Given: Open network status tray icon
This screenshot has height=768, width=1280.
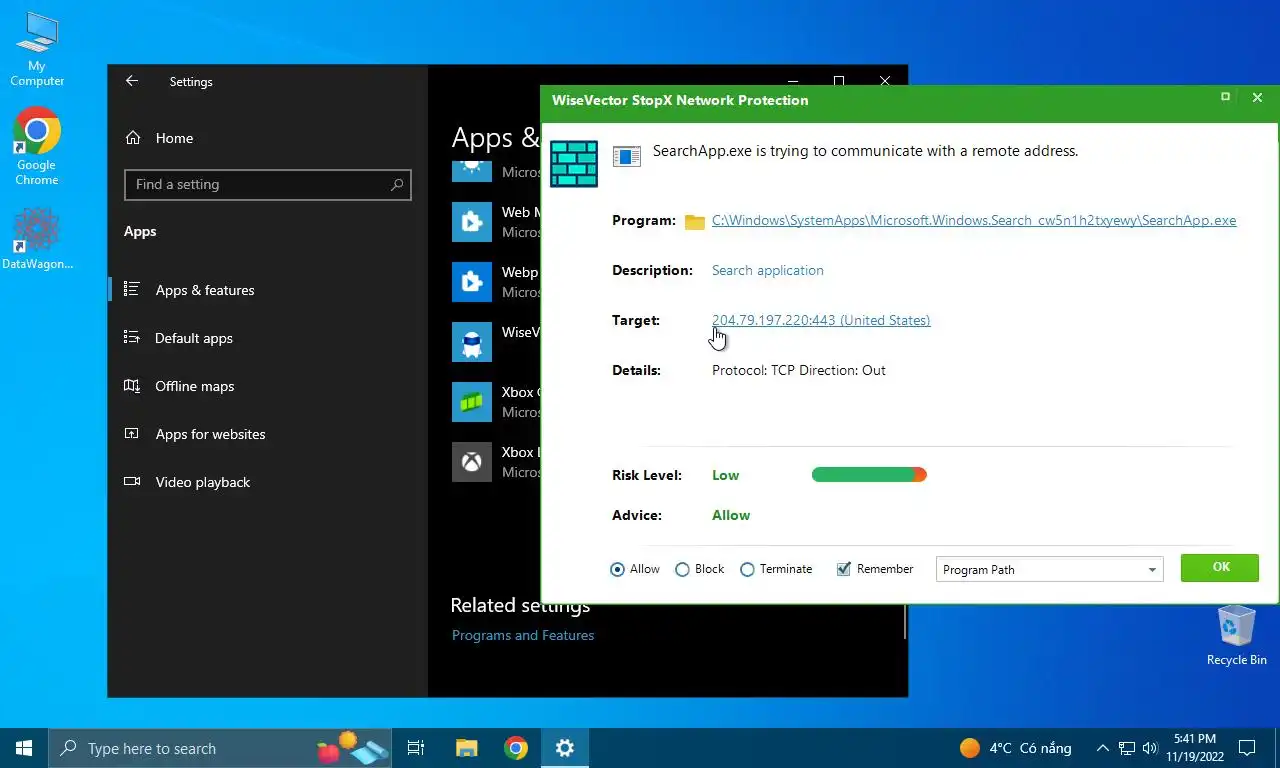Looking at the screenshot, I should click(1127, 748).
